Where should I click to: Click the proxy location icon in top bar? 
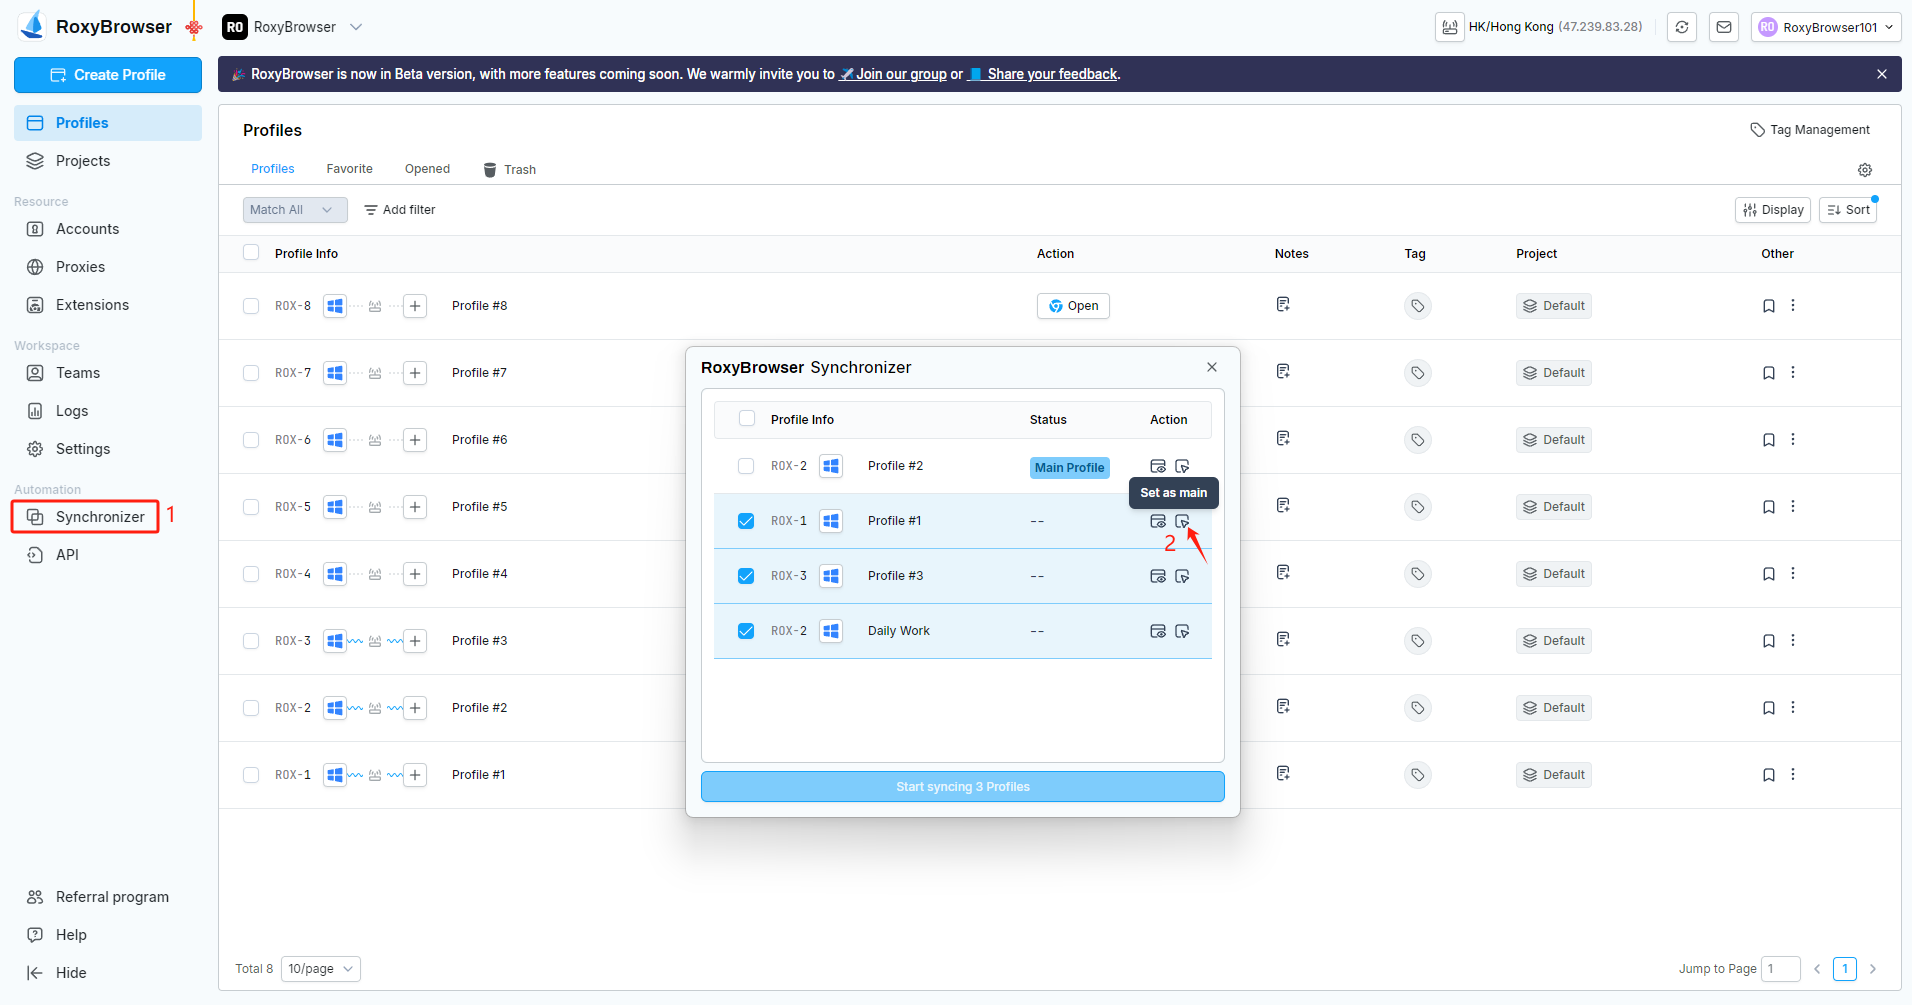pos(1450,27)
